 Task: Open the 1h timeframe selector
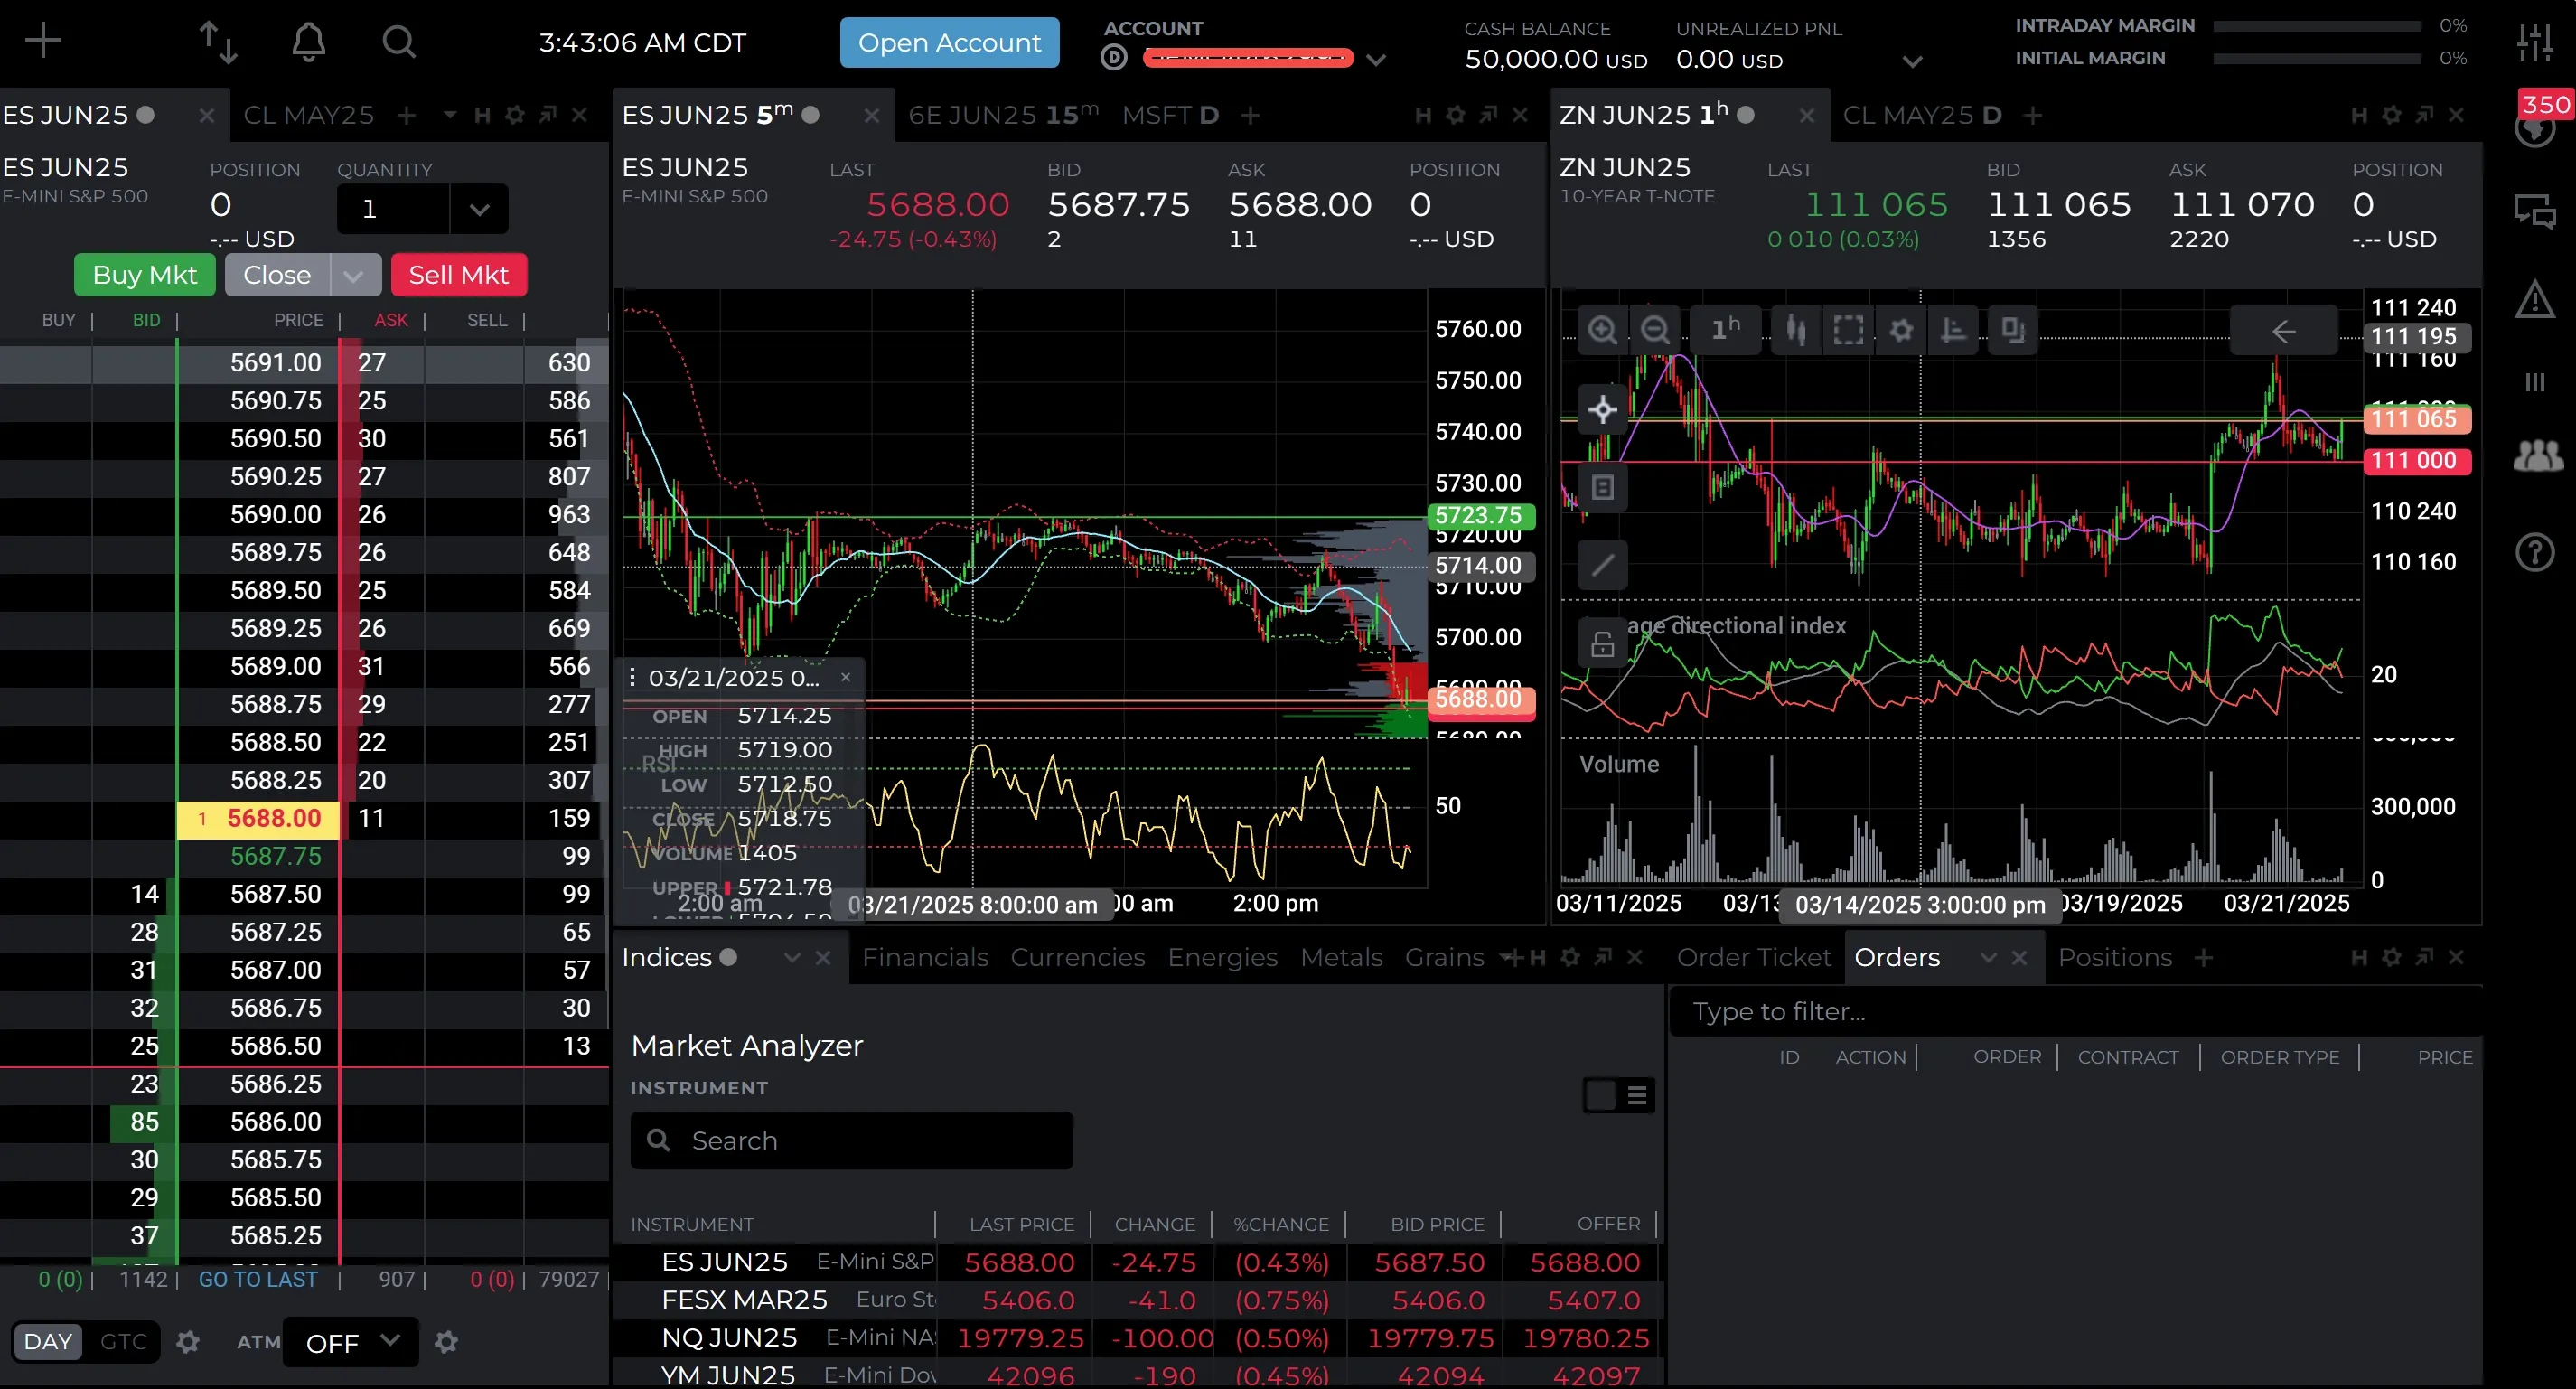point(1725,330)
